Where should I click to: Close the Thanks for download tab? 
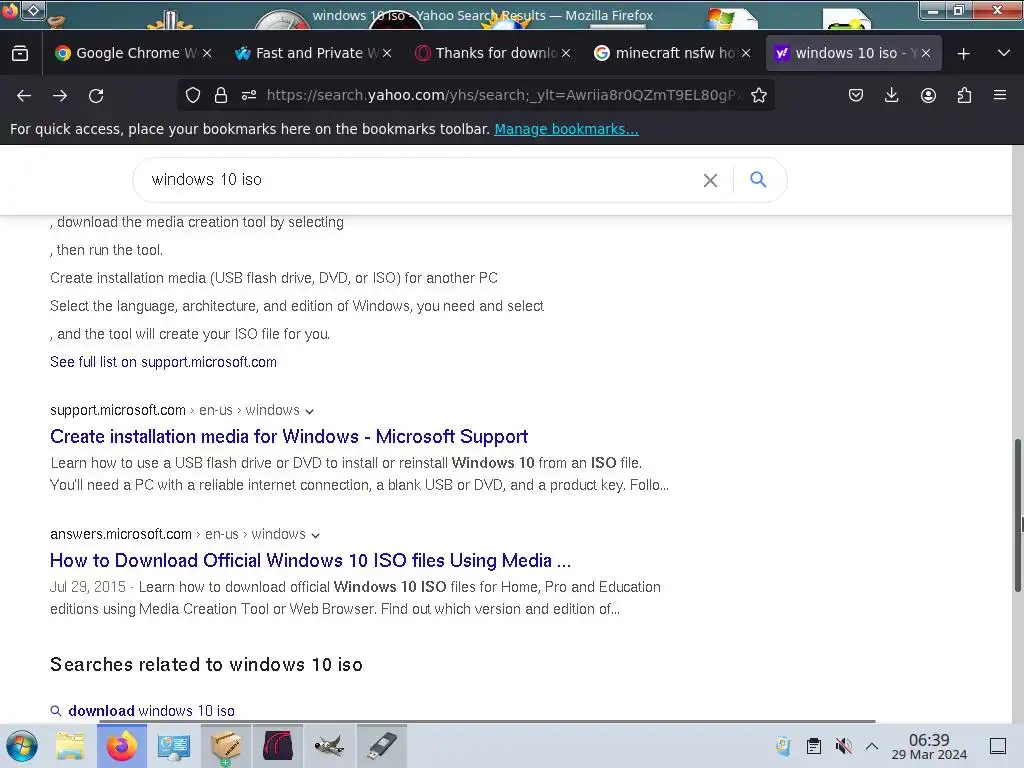click(566, 54)
